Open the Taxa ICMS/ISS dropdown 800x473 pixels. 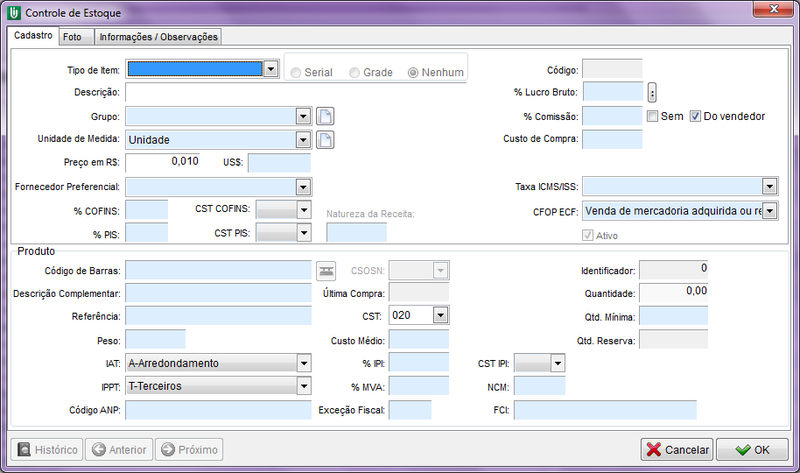(768, 187)
